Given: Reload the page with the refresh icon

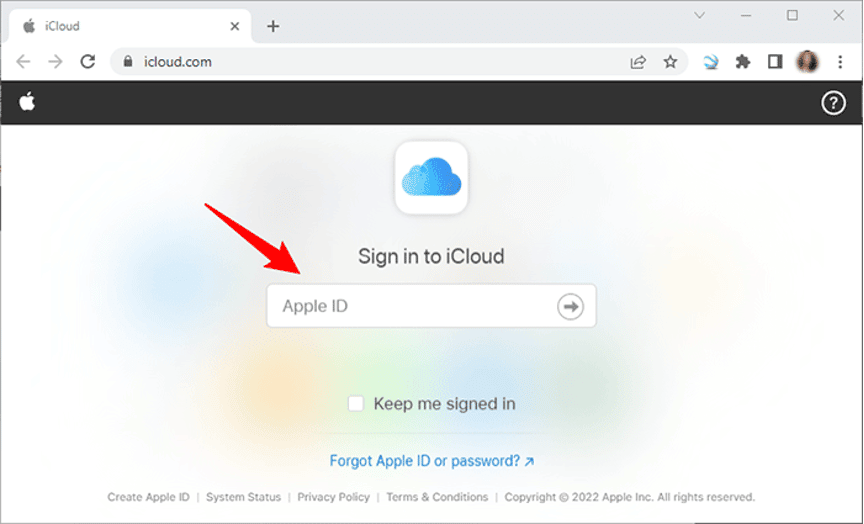Looking at the screenshot, I should [x=88, y=62].
